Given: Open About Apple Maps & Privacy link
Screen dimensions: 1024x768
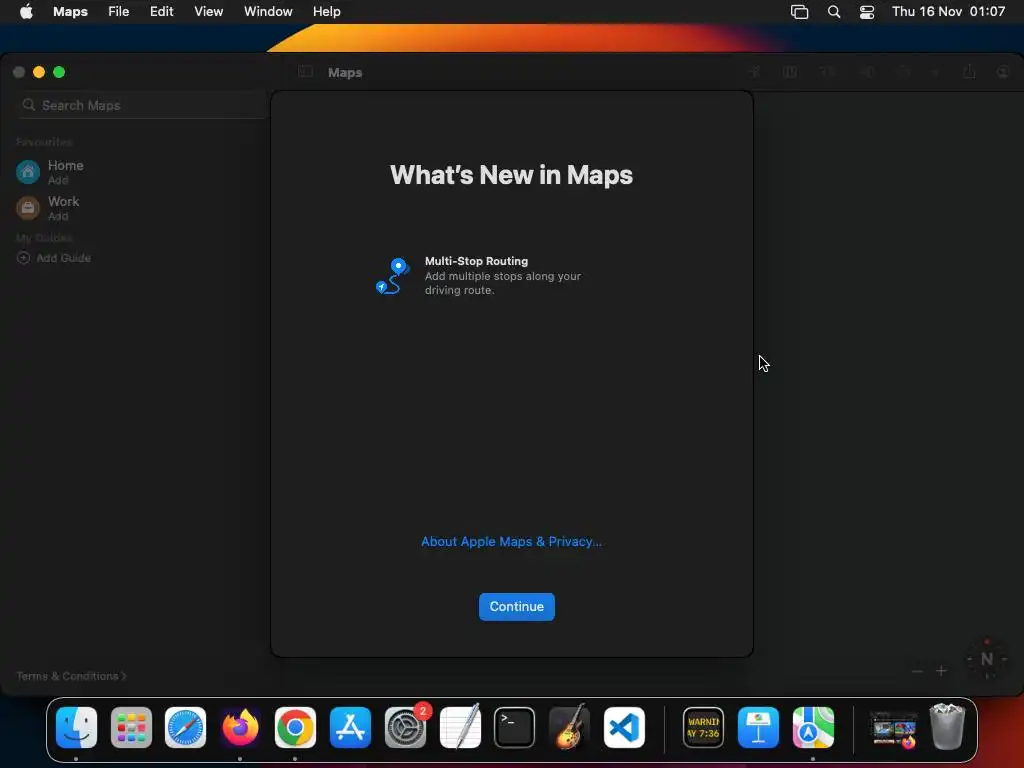Looking at the screenshot, I should [x=511, y=541].
